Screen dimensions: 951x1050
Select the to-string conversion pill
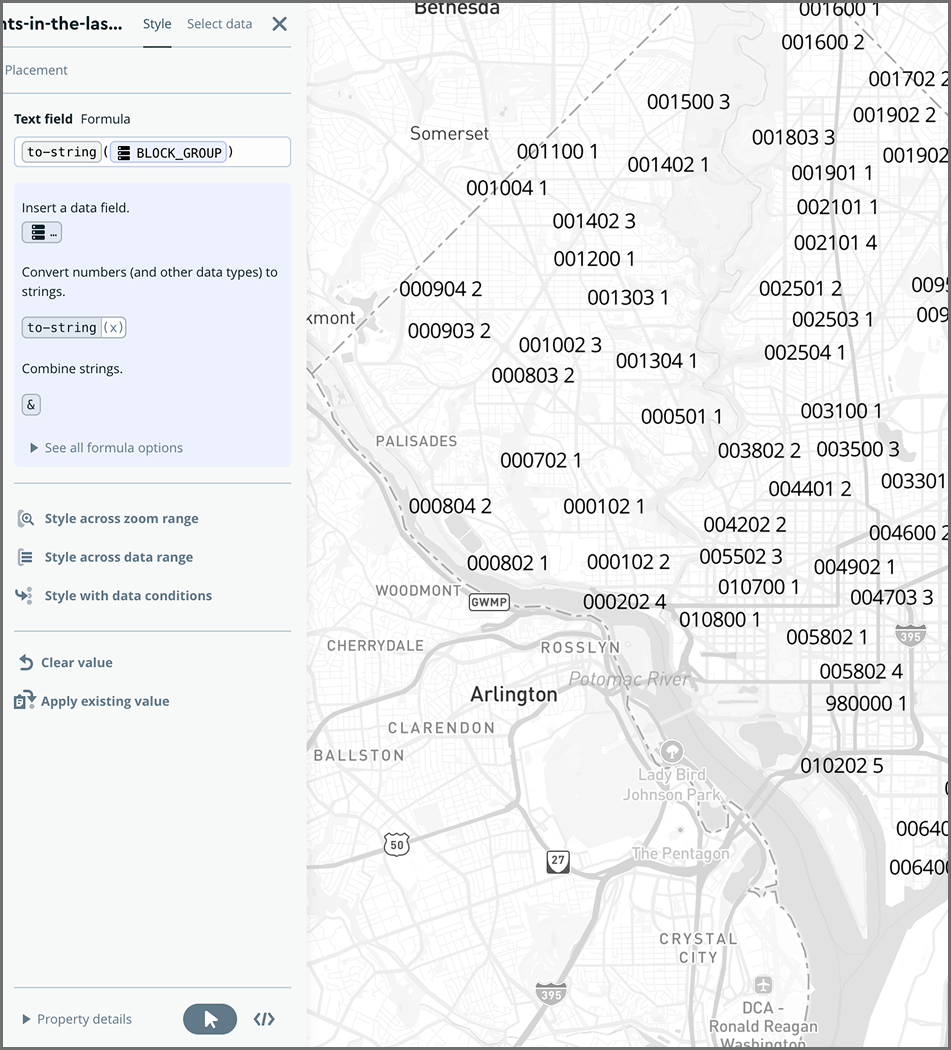tap(73, 327)
